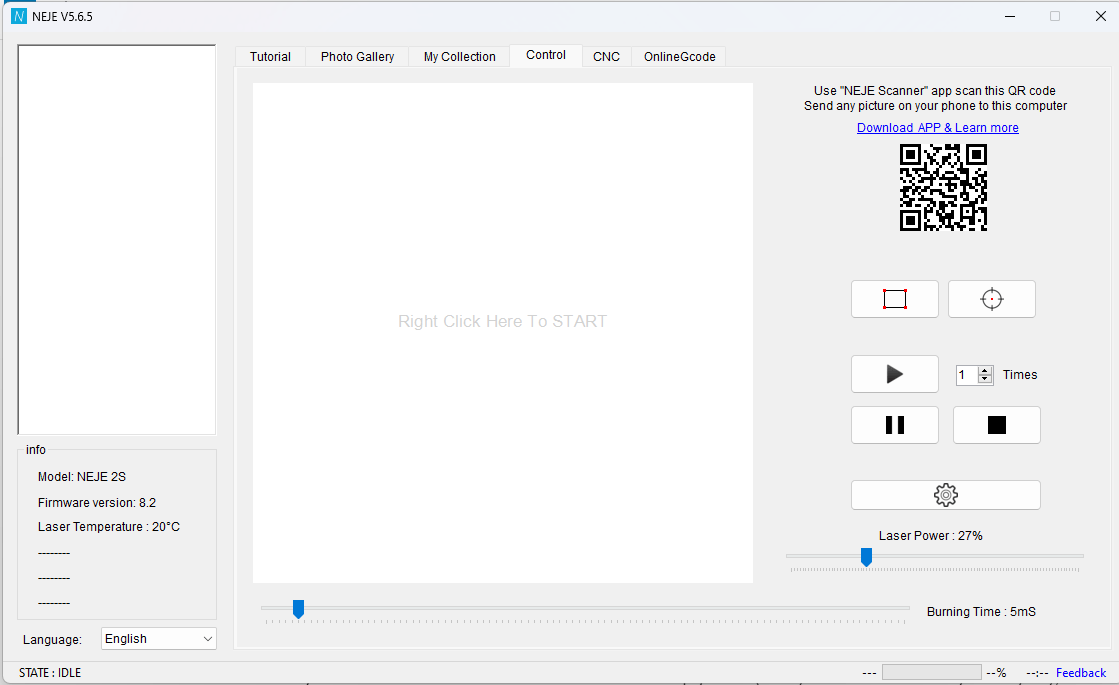Click the Burning Time slider handle
The height and width of the screenshot is (685, 1119).
point(298,608)
